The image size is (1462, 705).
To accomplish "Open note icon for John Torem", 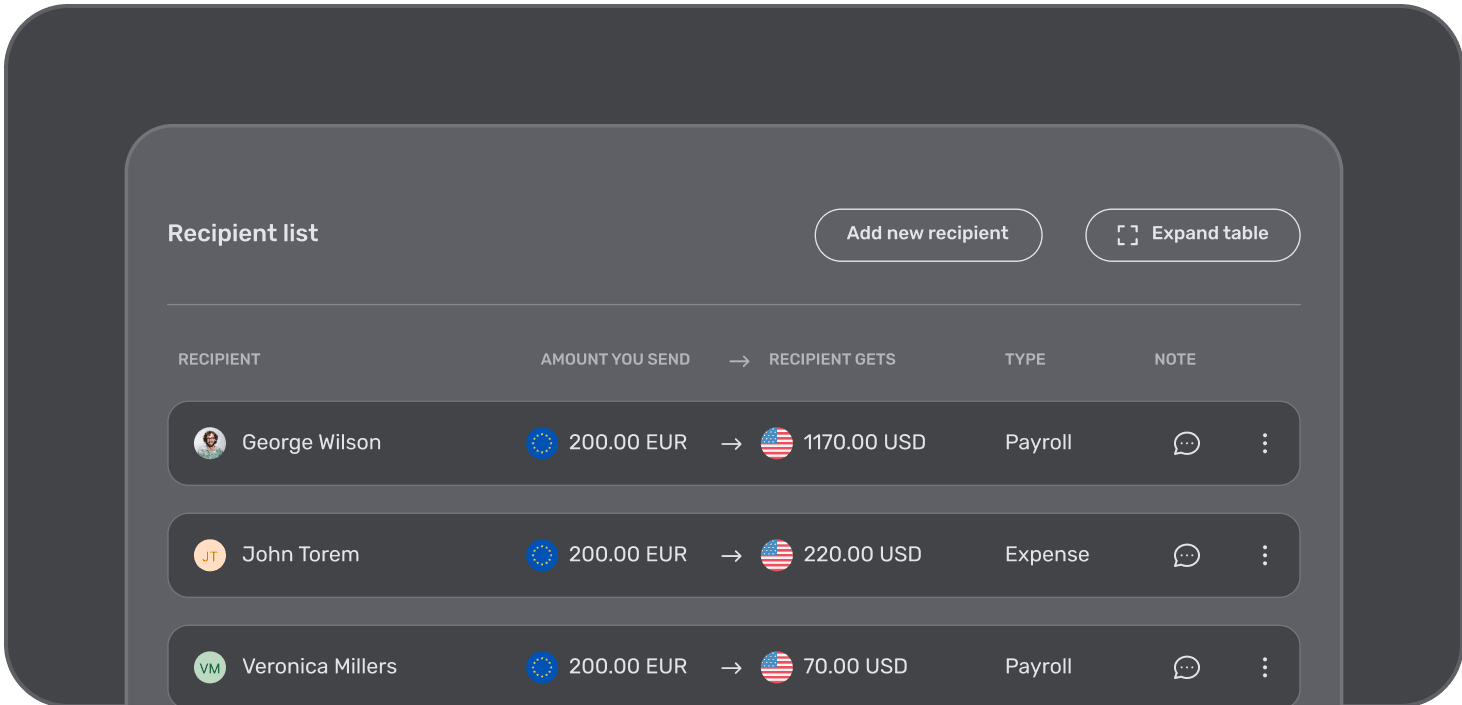I will click(x=1186, y=555).
